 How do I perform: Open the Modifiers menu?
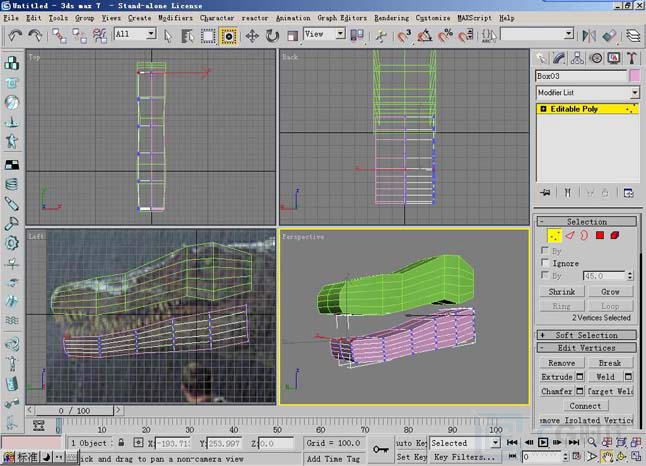click(x=175, y=18)
